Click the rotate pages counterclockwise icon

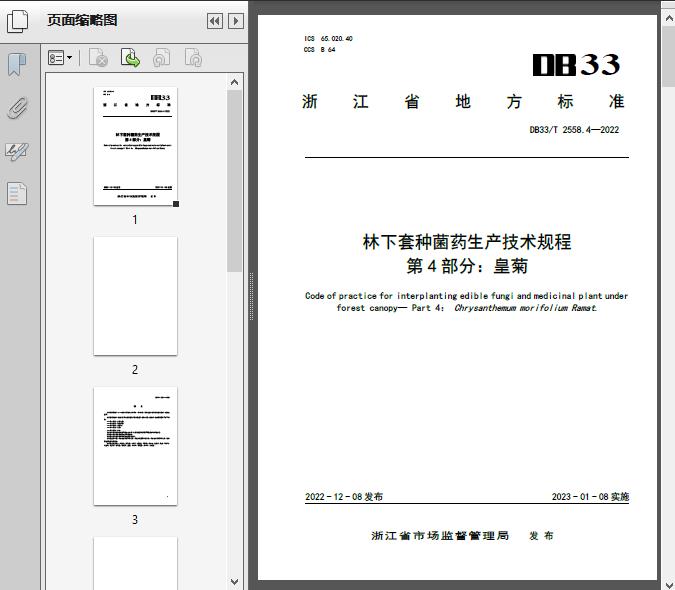(161, 58)
